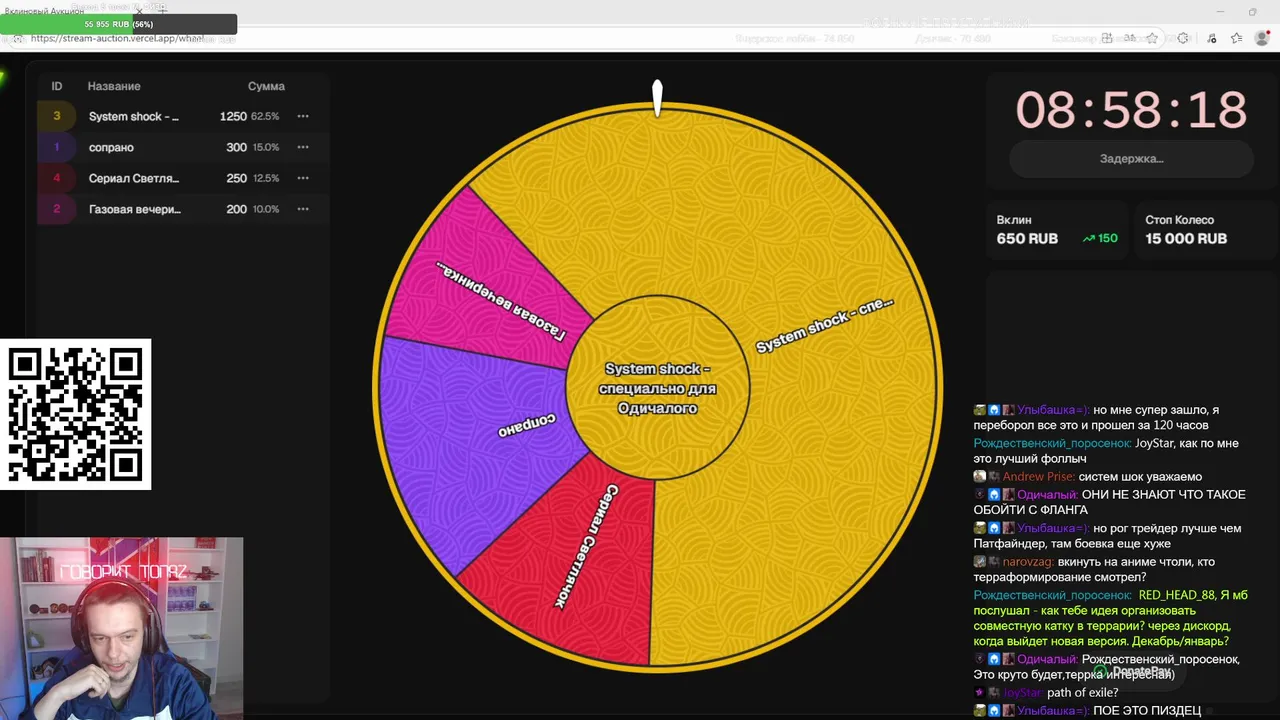This screenshot has width=1280, height=720.
Task: Click the ID badge 1 for сопрано
Action: pos(57,147)
